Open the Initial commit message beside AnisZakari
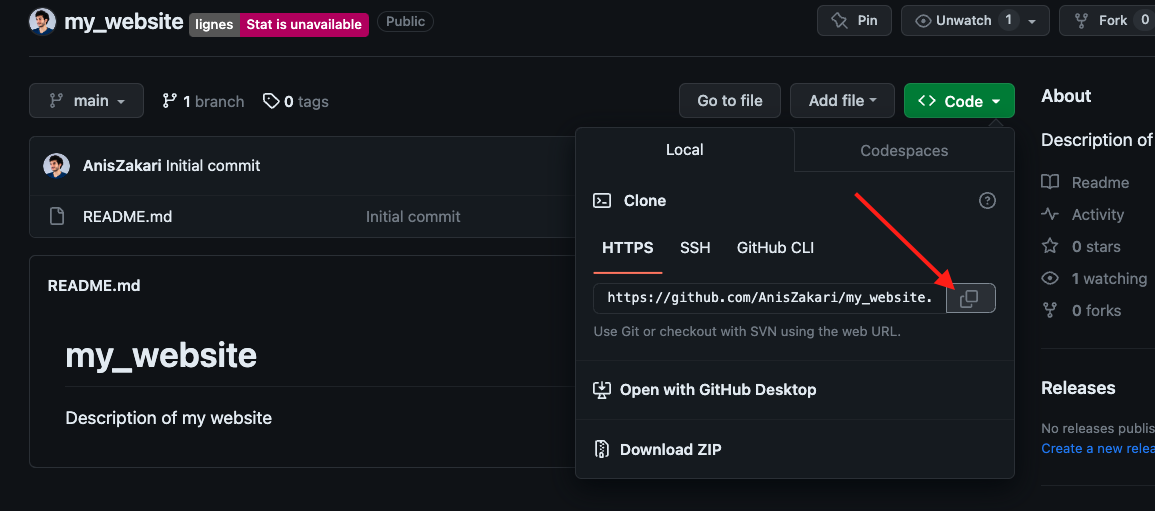The width and height of the screenshot is (1155, 511). [x=213, y=166]
